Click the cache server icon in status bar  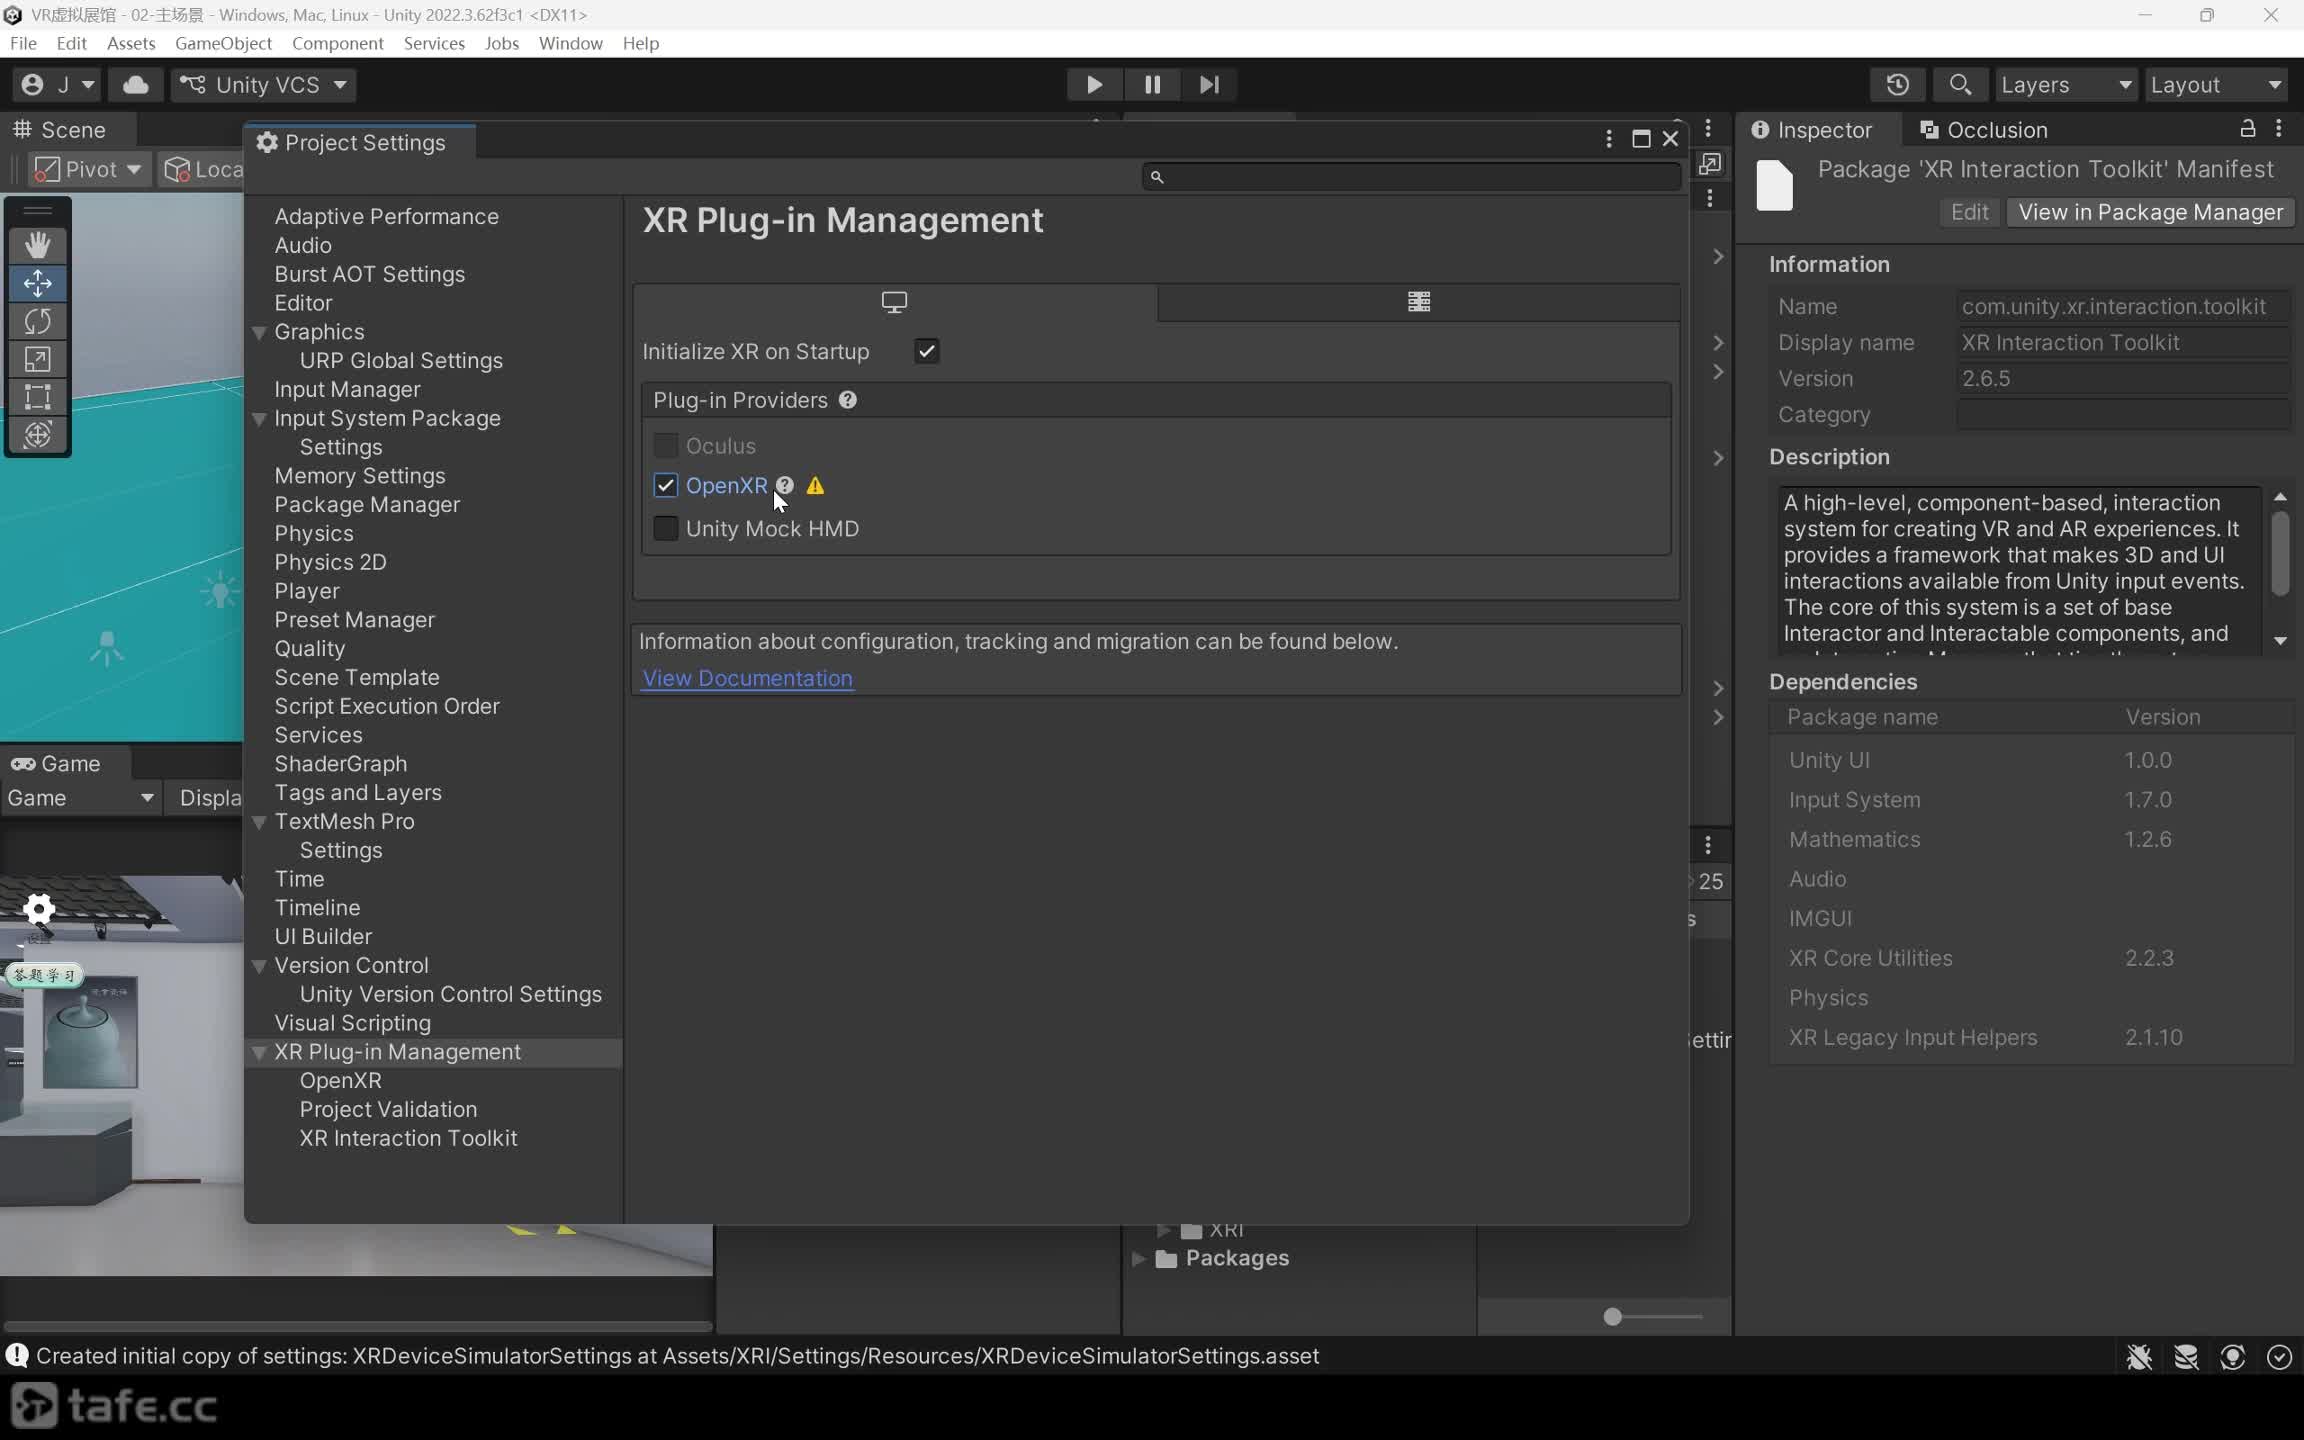(x=2186, y=1357)
